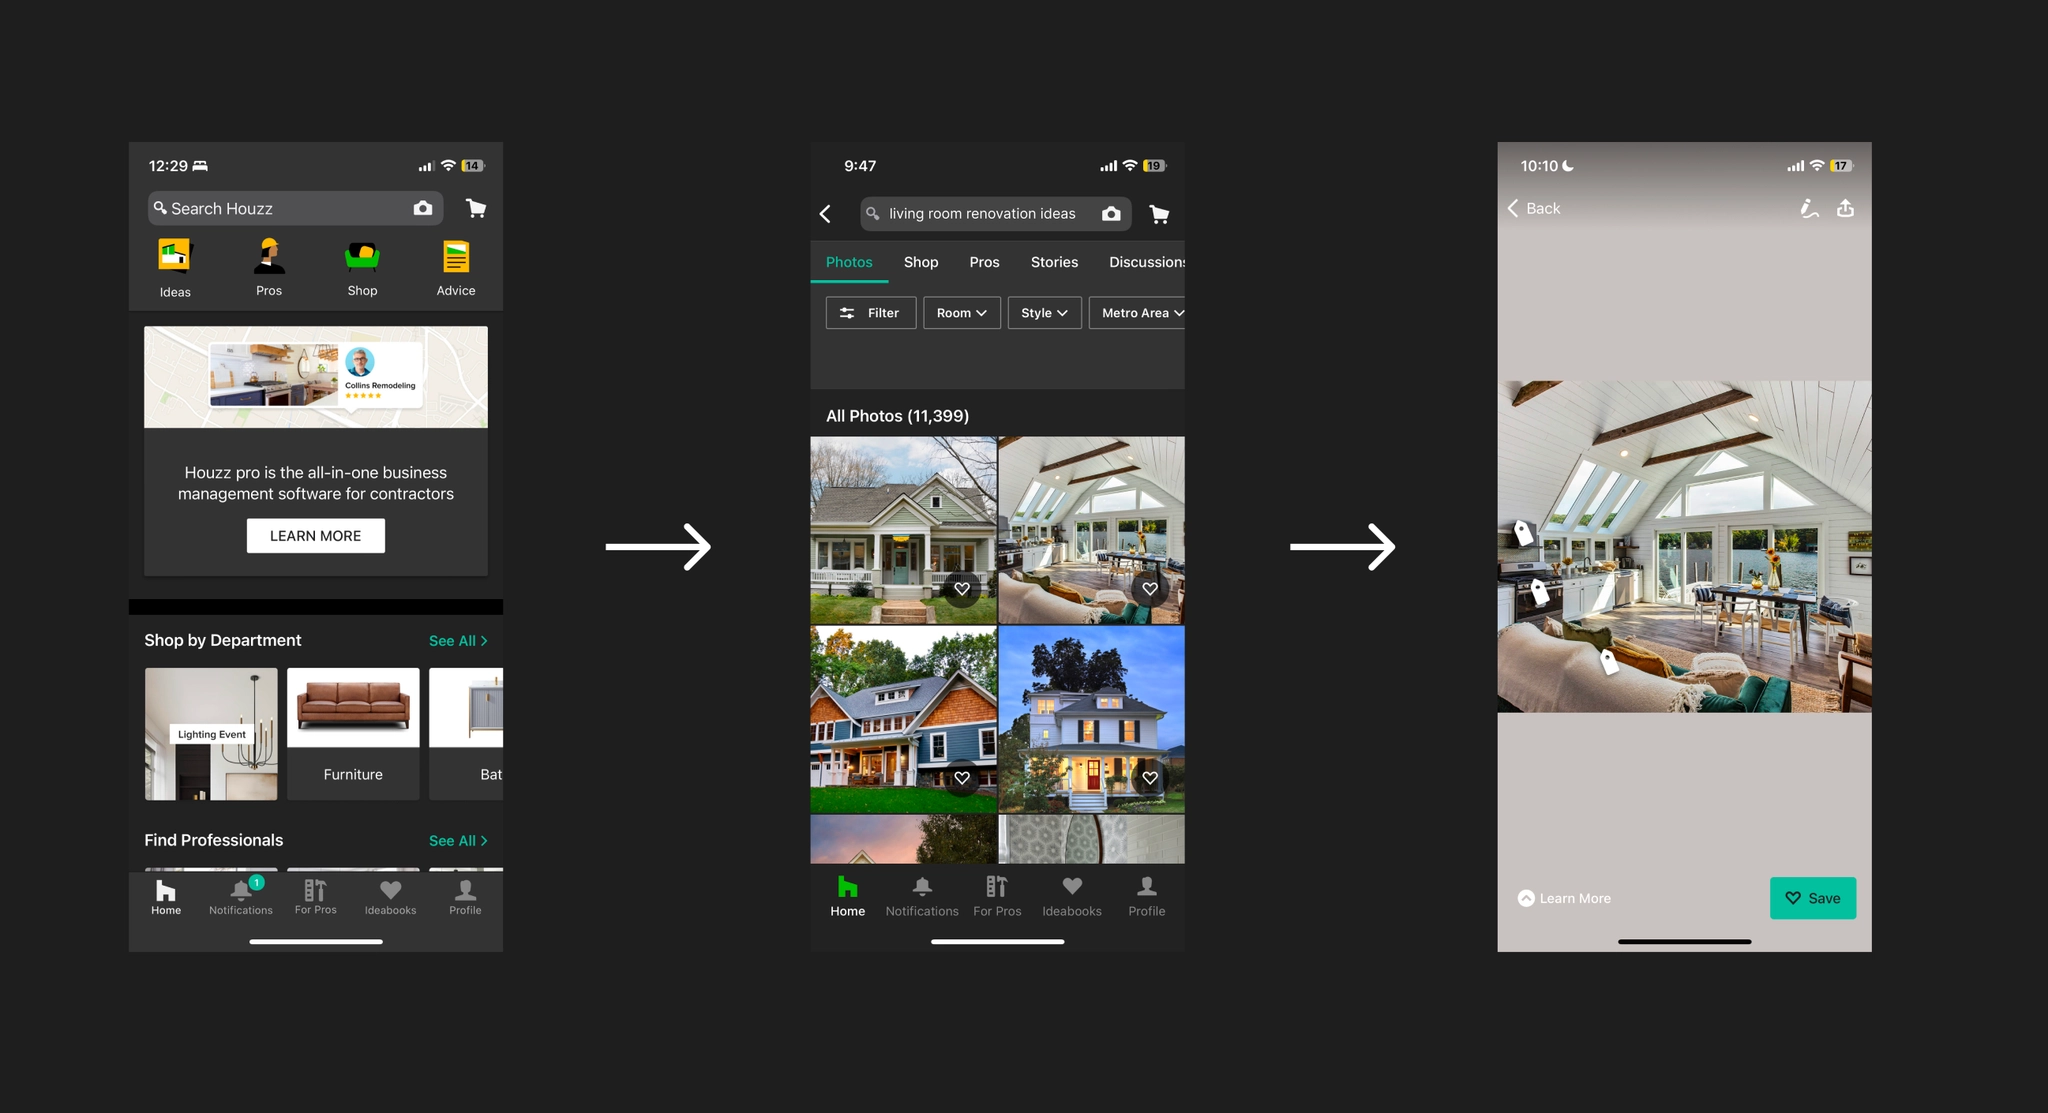Expand the Style filter dropdown
Viewport: 2048px width, 1113px height.
[x=1044, y=313]
